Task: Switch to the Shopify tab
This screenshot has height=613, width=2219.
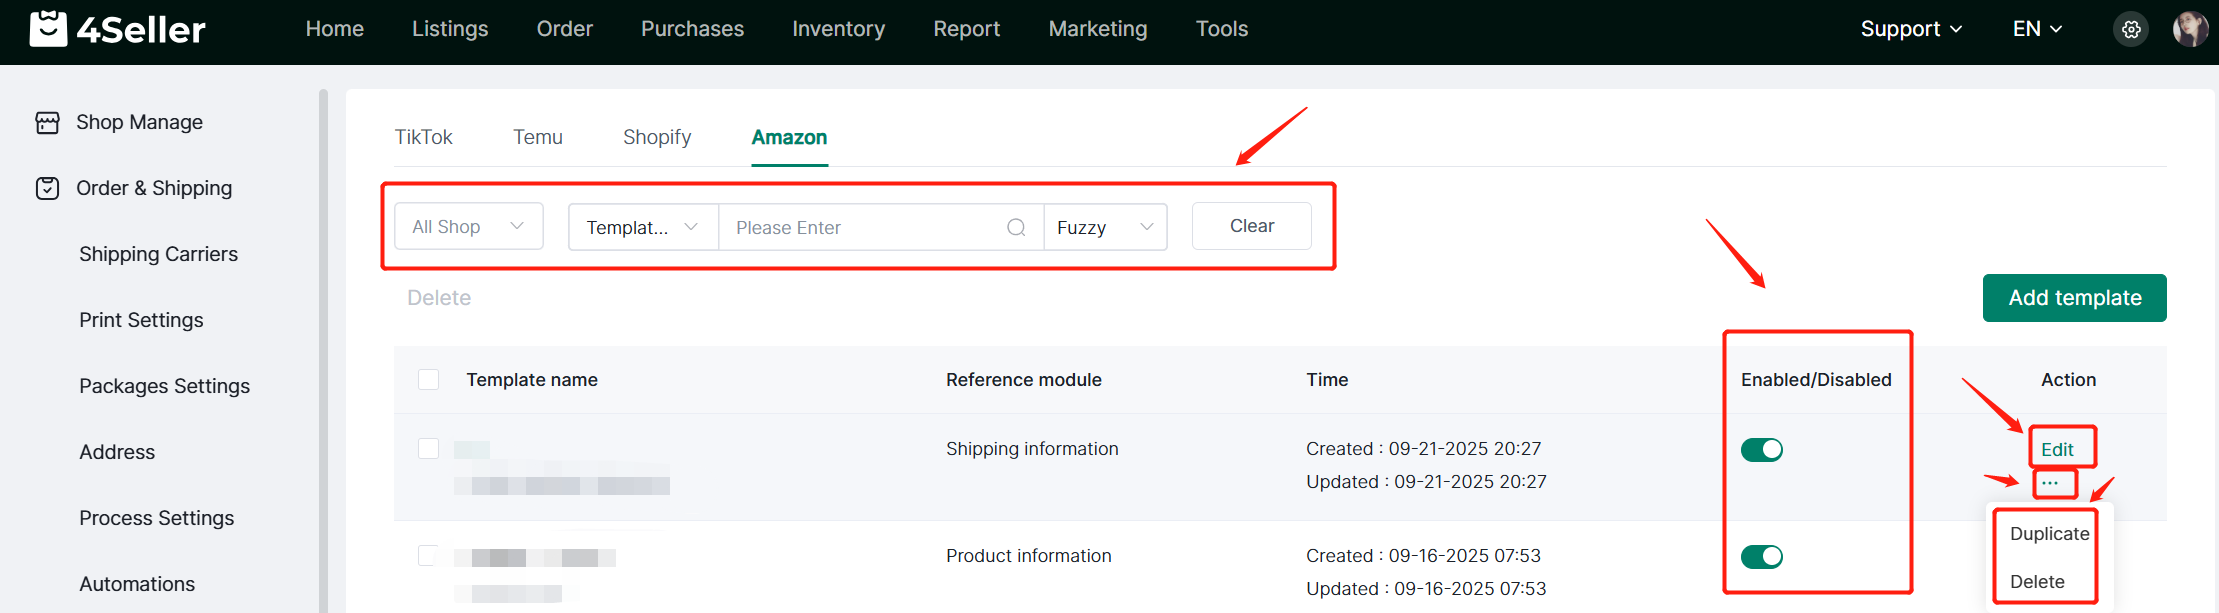Action: tap(657, 137)
